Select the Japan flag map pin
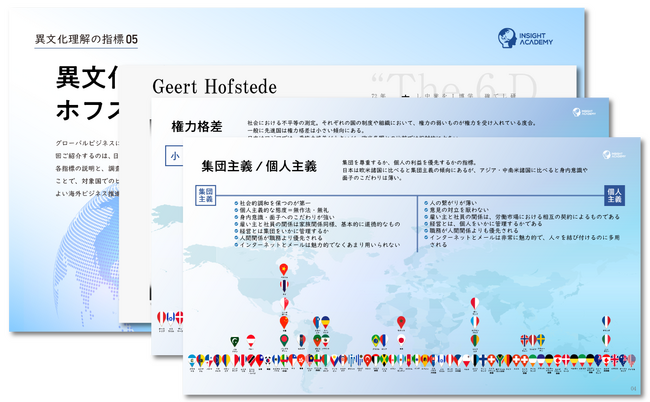The width and height of the screenshot is (650, 402). pos(401,341)
